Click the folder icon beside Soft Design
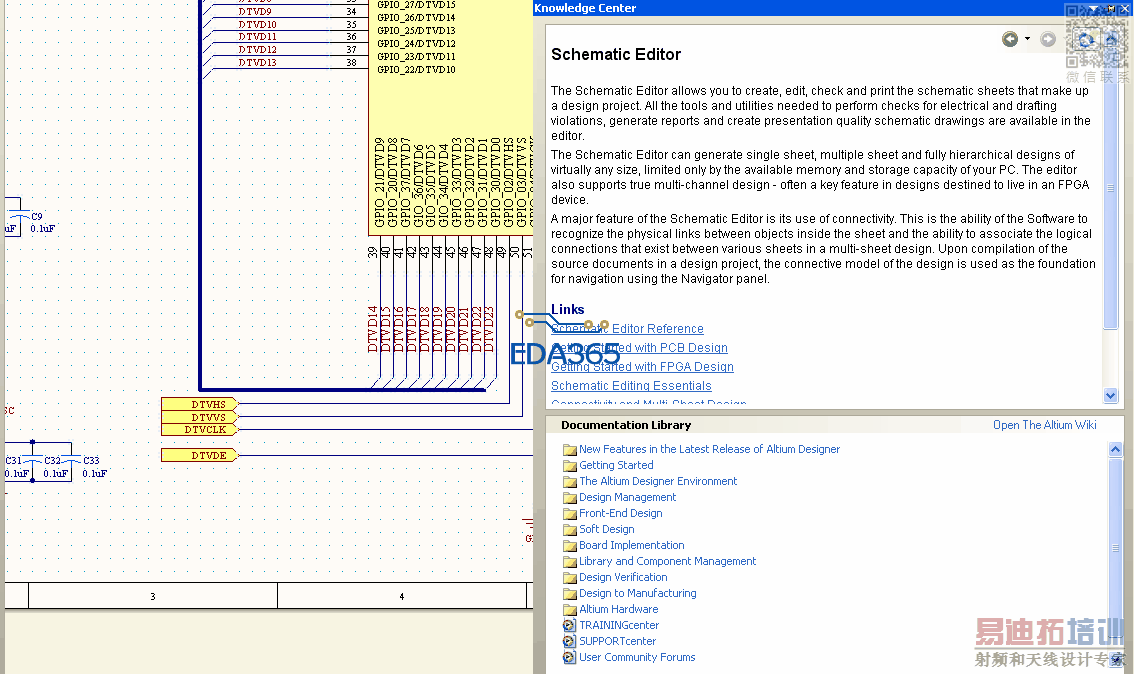Screen dimensions: 1134x674 (570, 529)
